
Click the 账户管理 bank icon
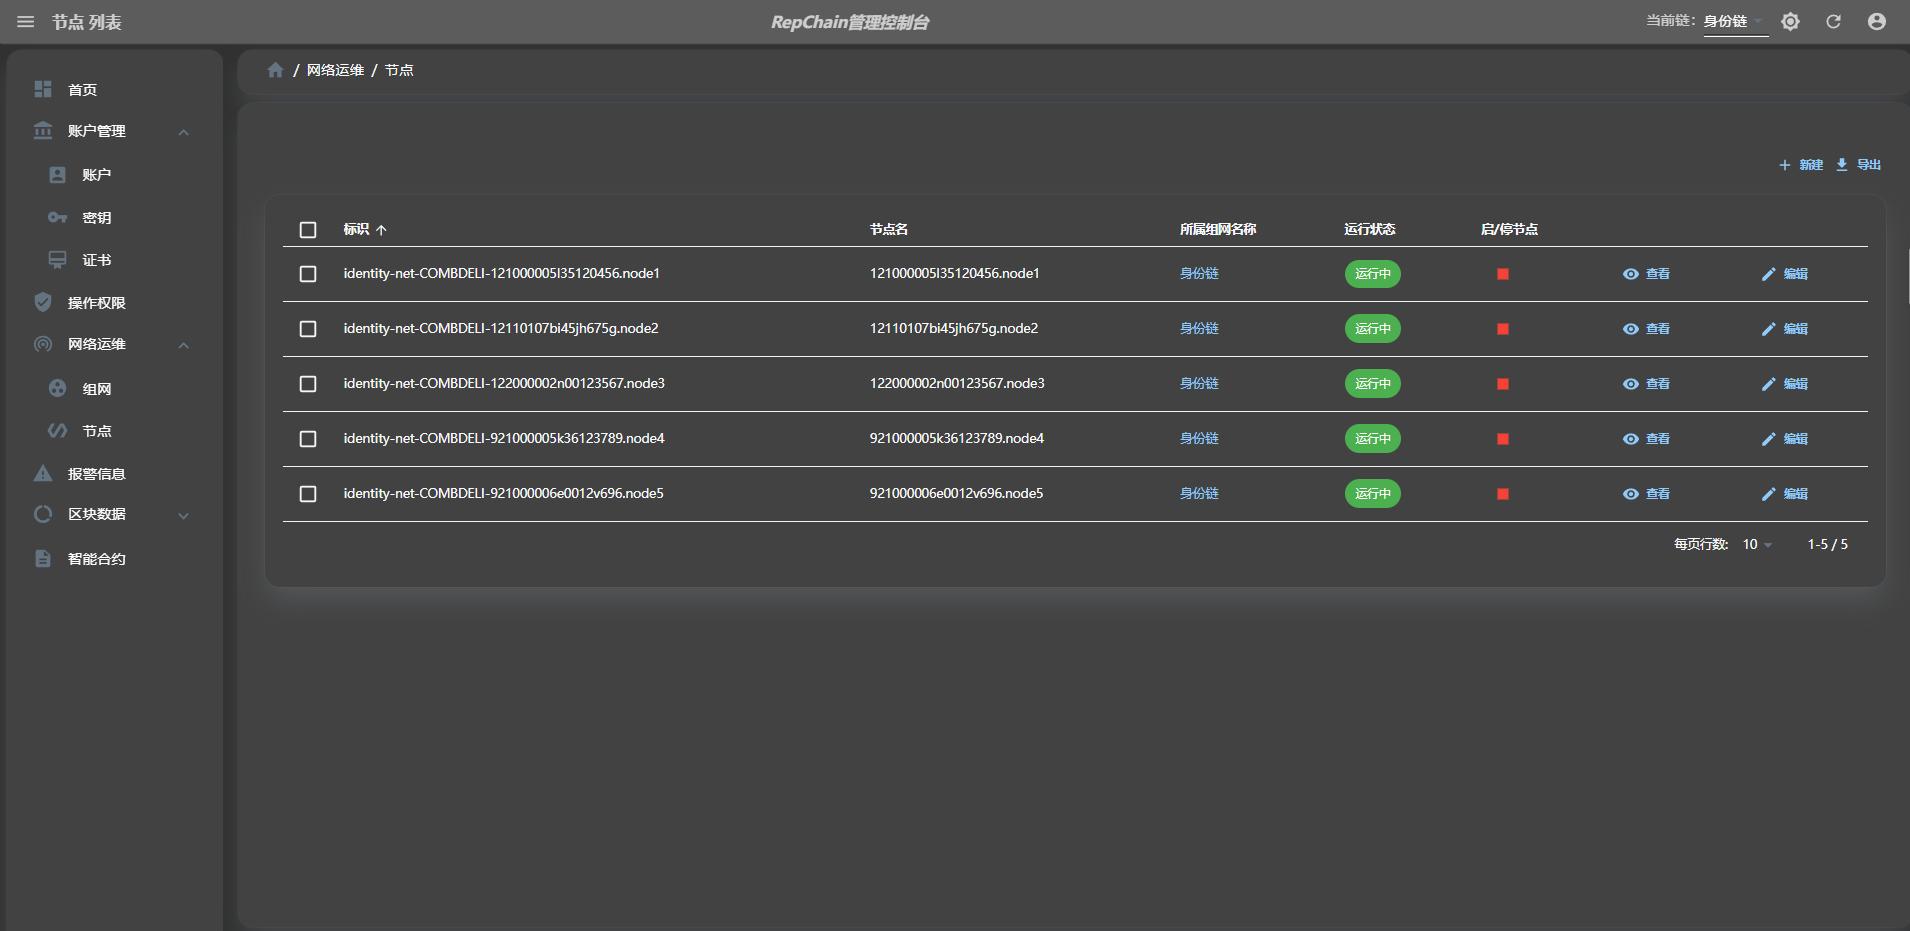point(43,131)
